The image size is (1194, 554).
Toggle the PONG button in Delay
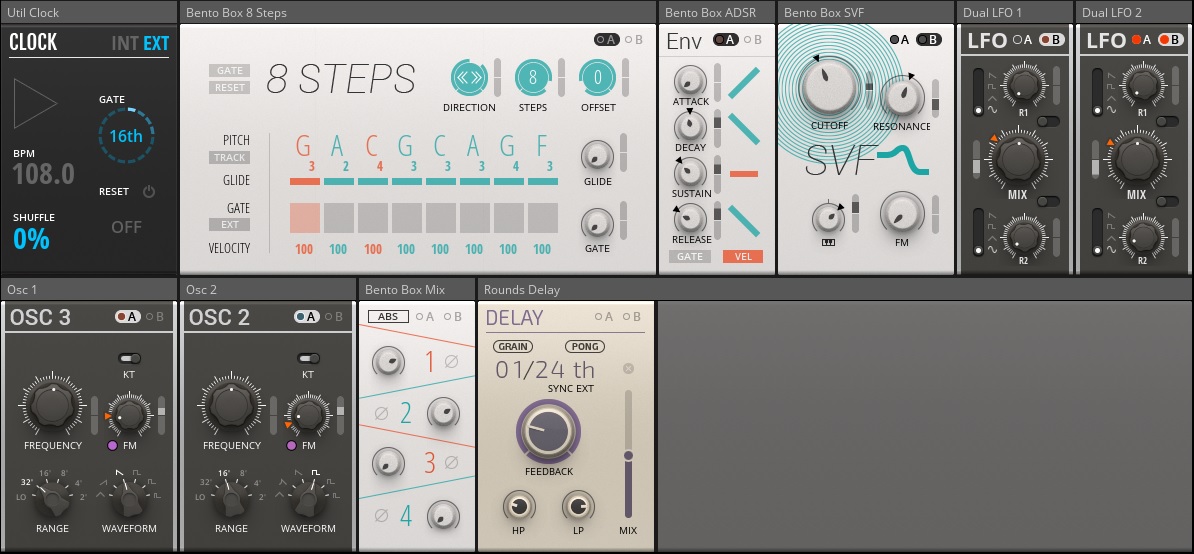pos(585,346)
